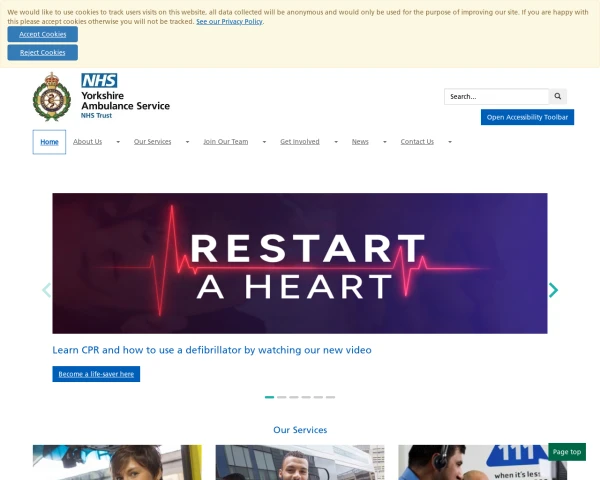Open the See our Privacy Policy link
The image size is (600, 480).
click(229, 21)
